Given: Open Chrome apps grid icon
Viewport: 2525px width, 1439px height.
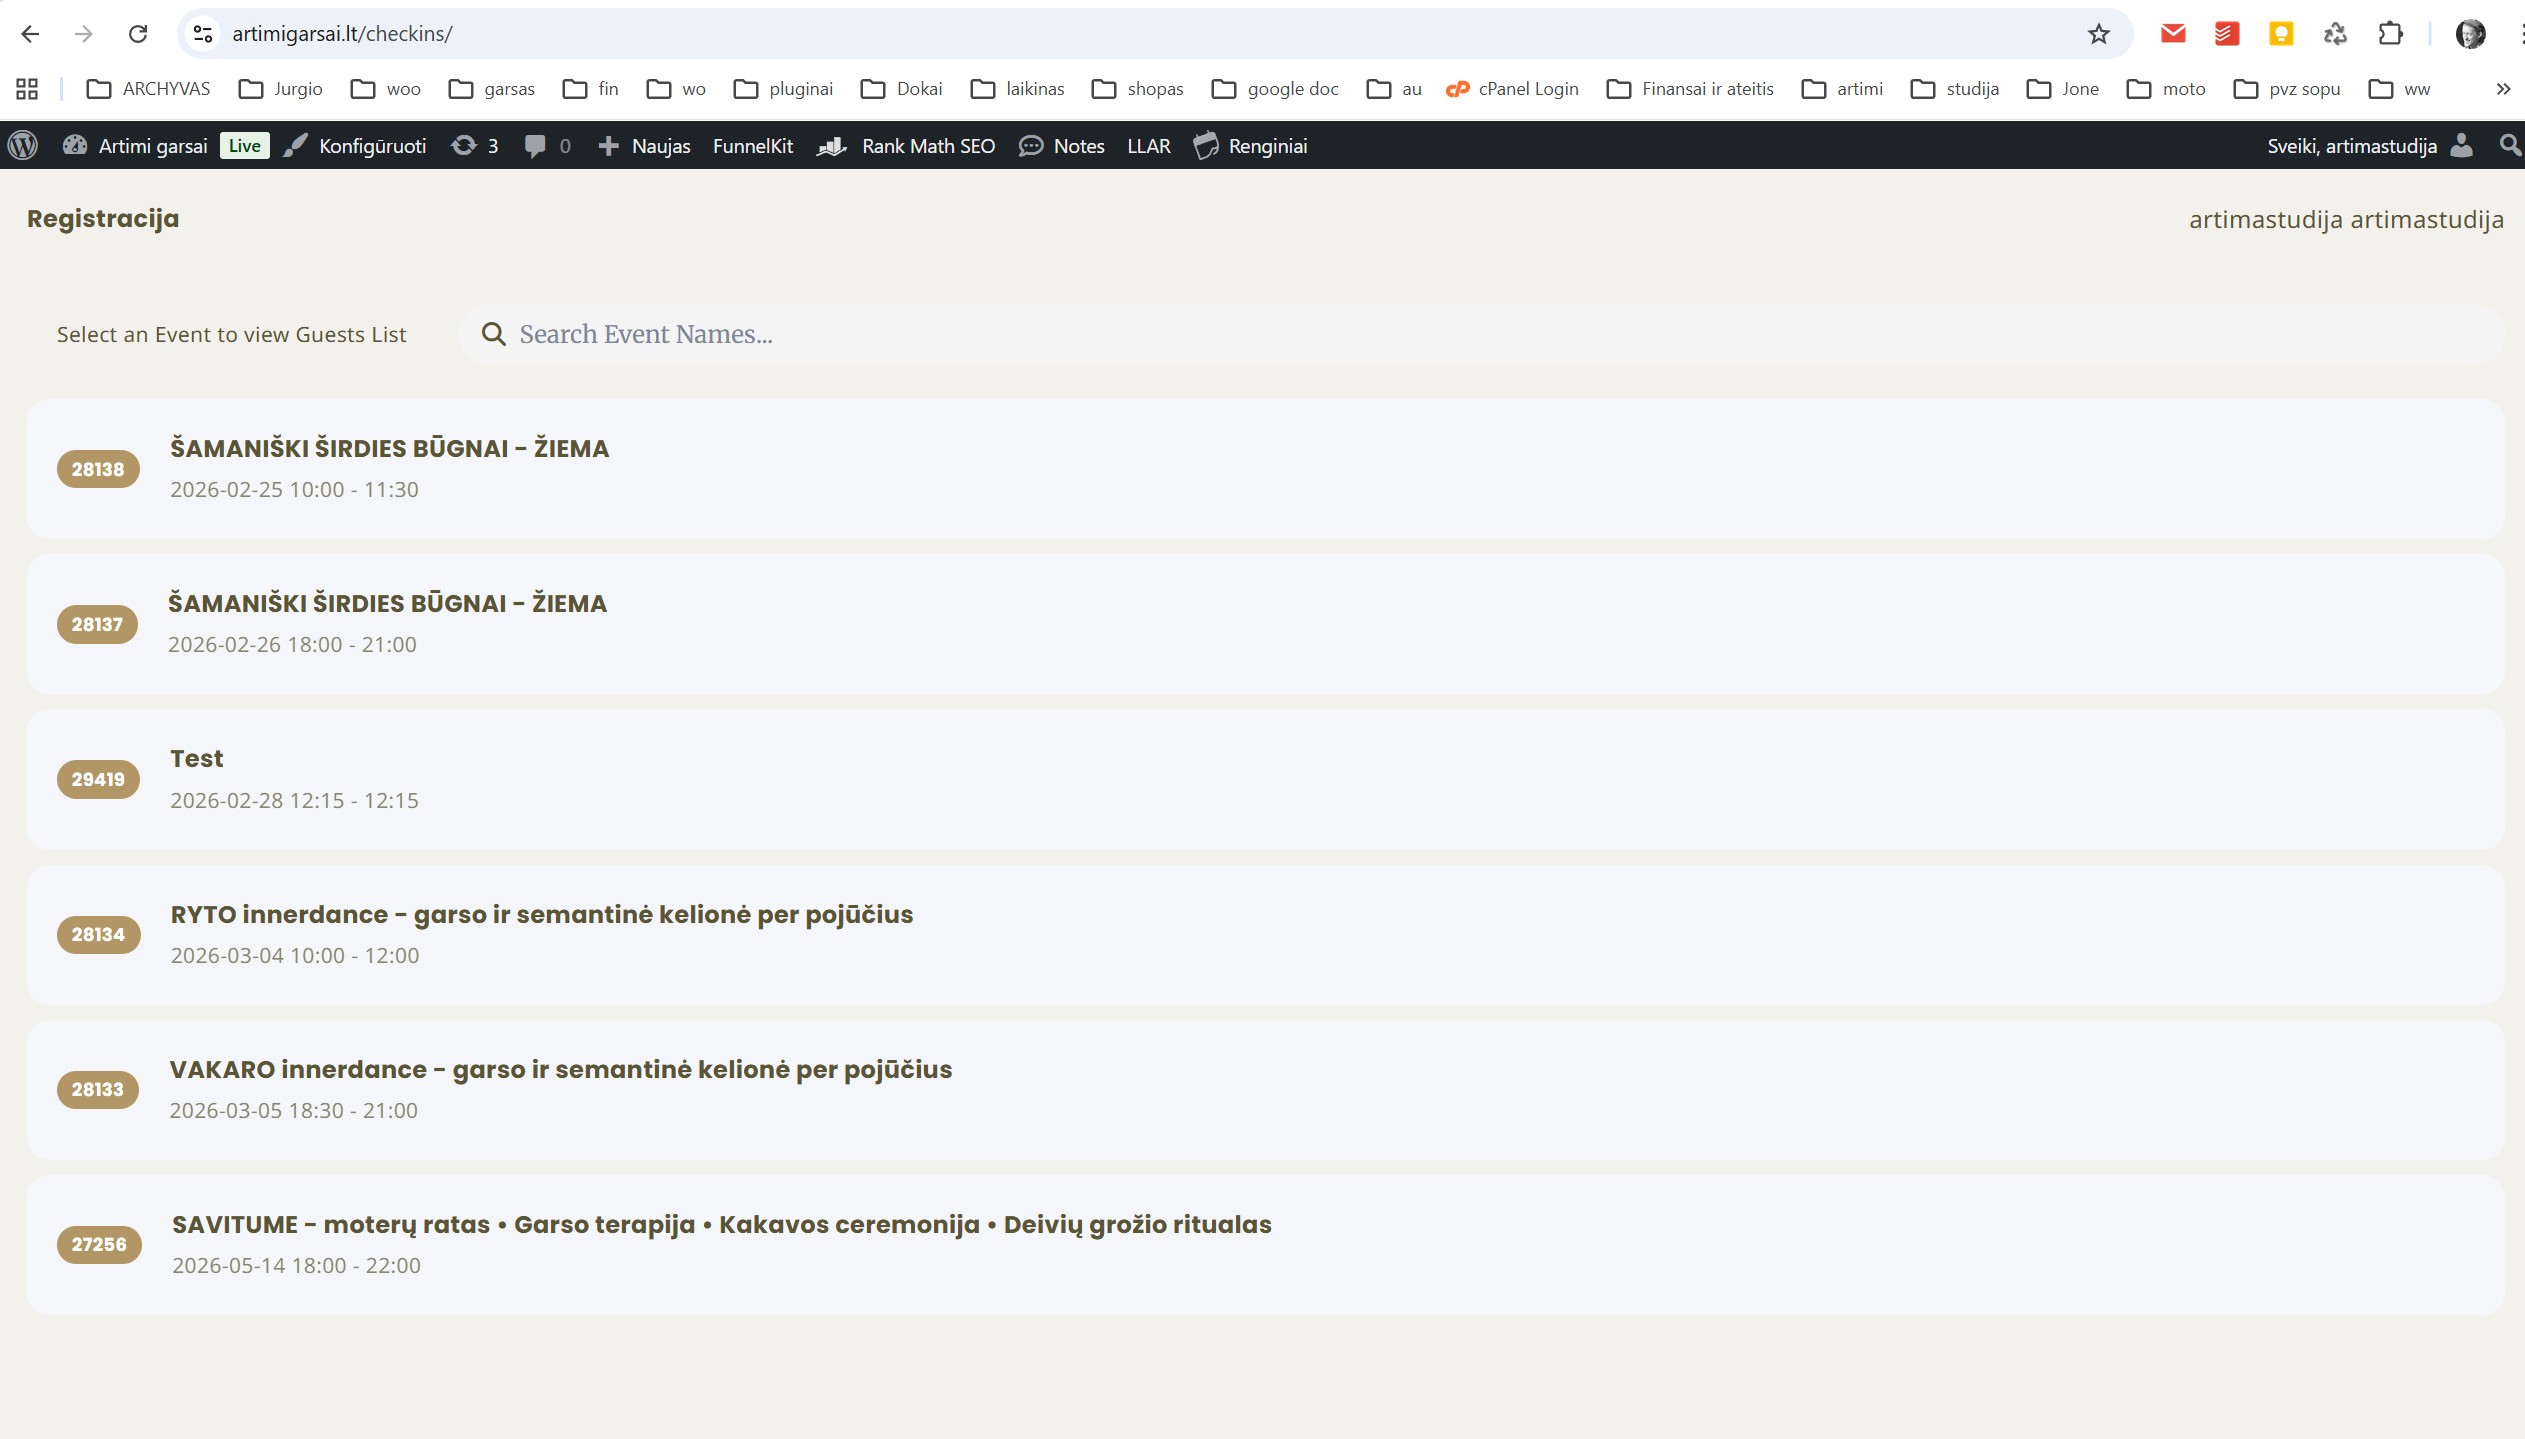Looking at the screenshot, I should tap(27, 89).
